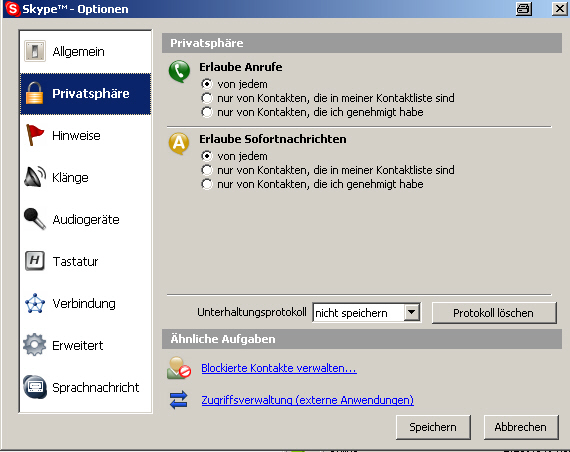The height and width of the screenshot is (452, 570).
Task: Allow calls only from approved contacts
Action: coord(206,112)
